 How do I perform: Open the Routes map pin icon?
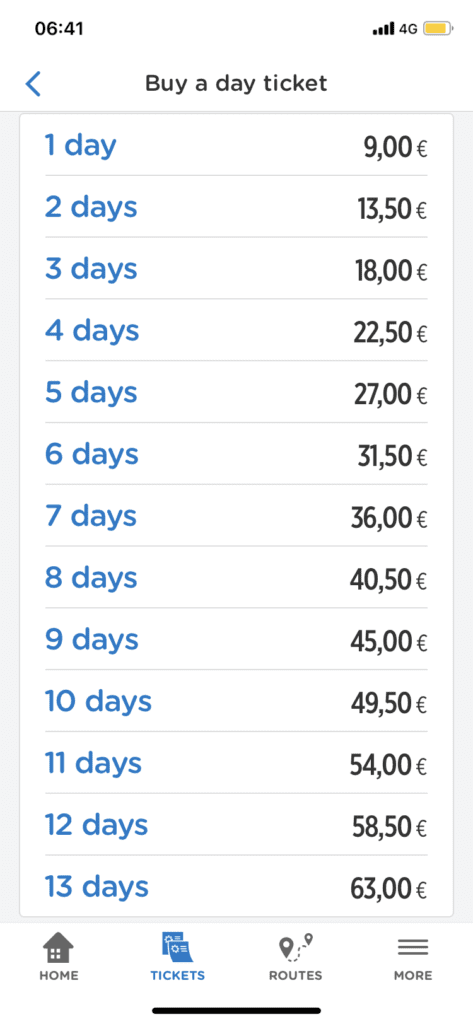[295, 948]
